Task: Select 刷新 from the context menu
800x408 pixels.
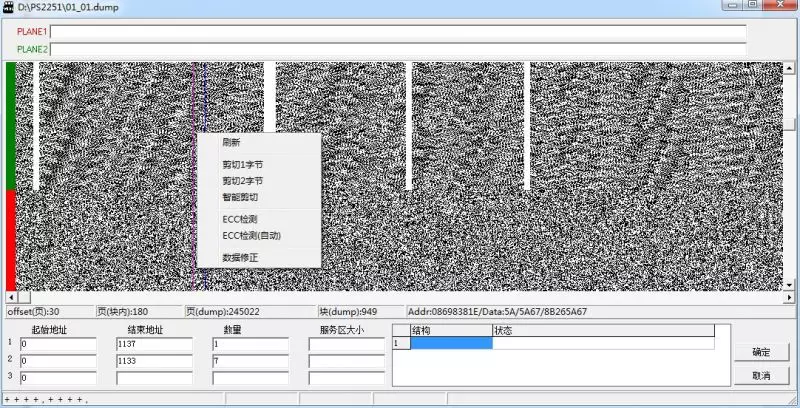Action: click(231, 143)
